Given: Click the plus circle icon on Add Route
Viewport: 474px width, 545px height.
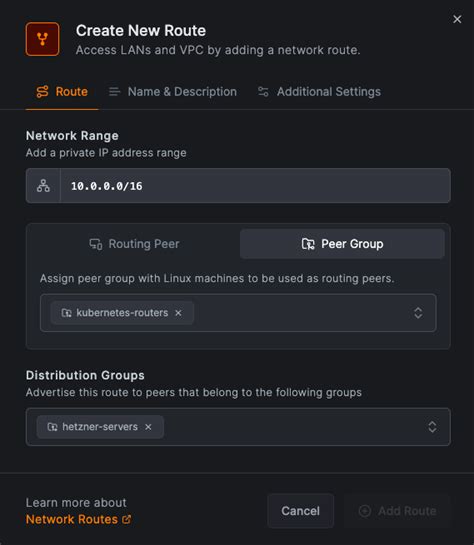Looking at the screenshot, I should 365,511.
